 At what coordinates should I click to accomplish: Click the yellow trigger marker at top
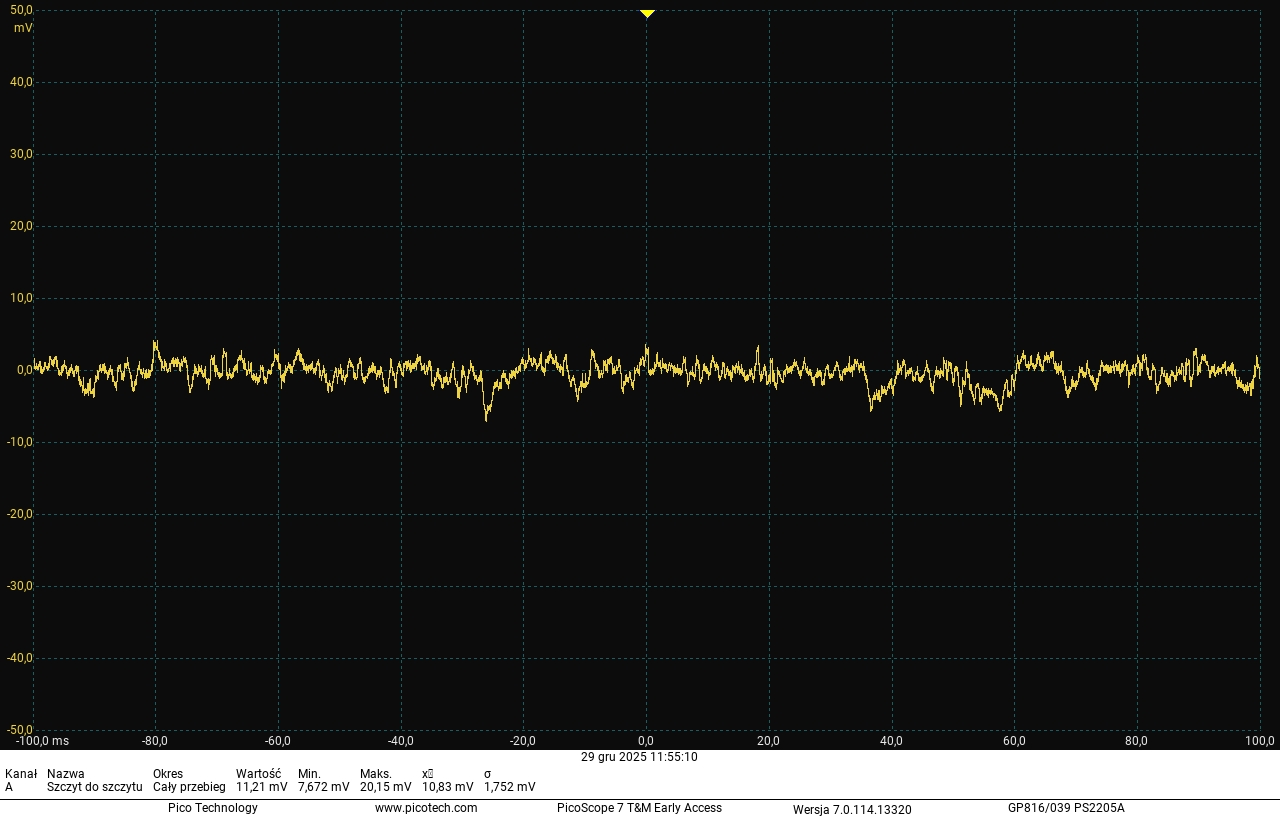pyautogui.click(x=647, y=14)
